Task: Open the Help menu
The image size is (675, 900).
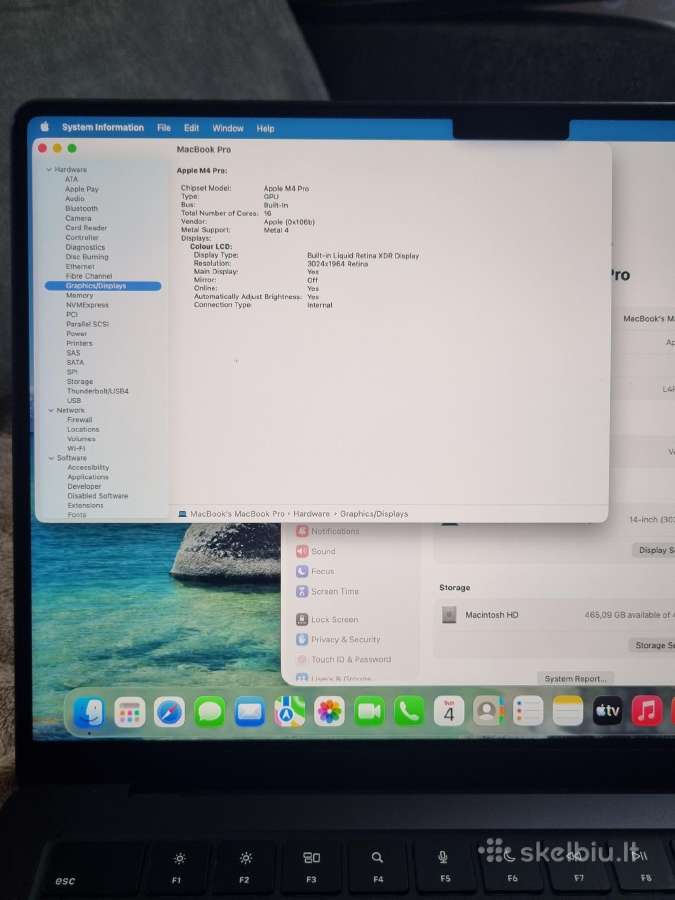Action: pos(265,129)
